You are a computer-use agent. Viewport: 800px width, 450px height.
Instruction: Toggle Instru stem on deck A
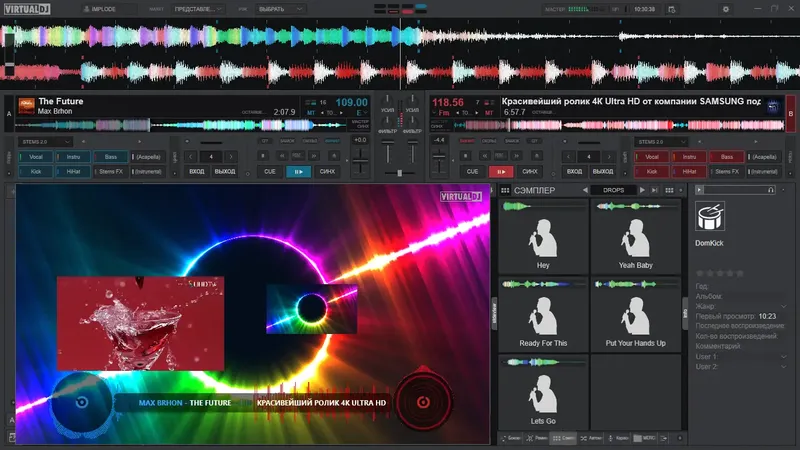click(73, 157)
